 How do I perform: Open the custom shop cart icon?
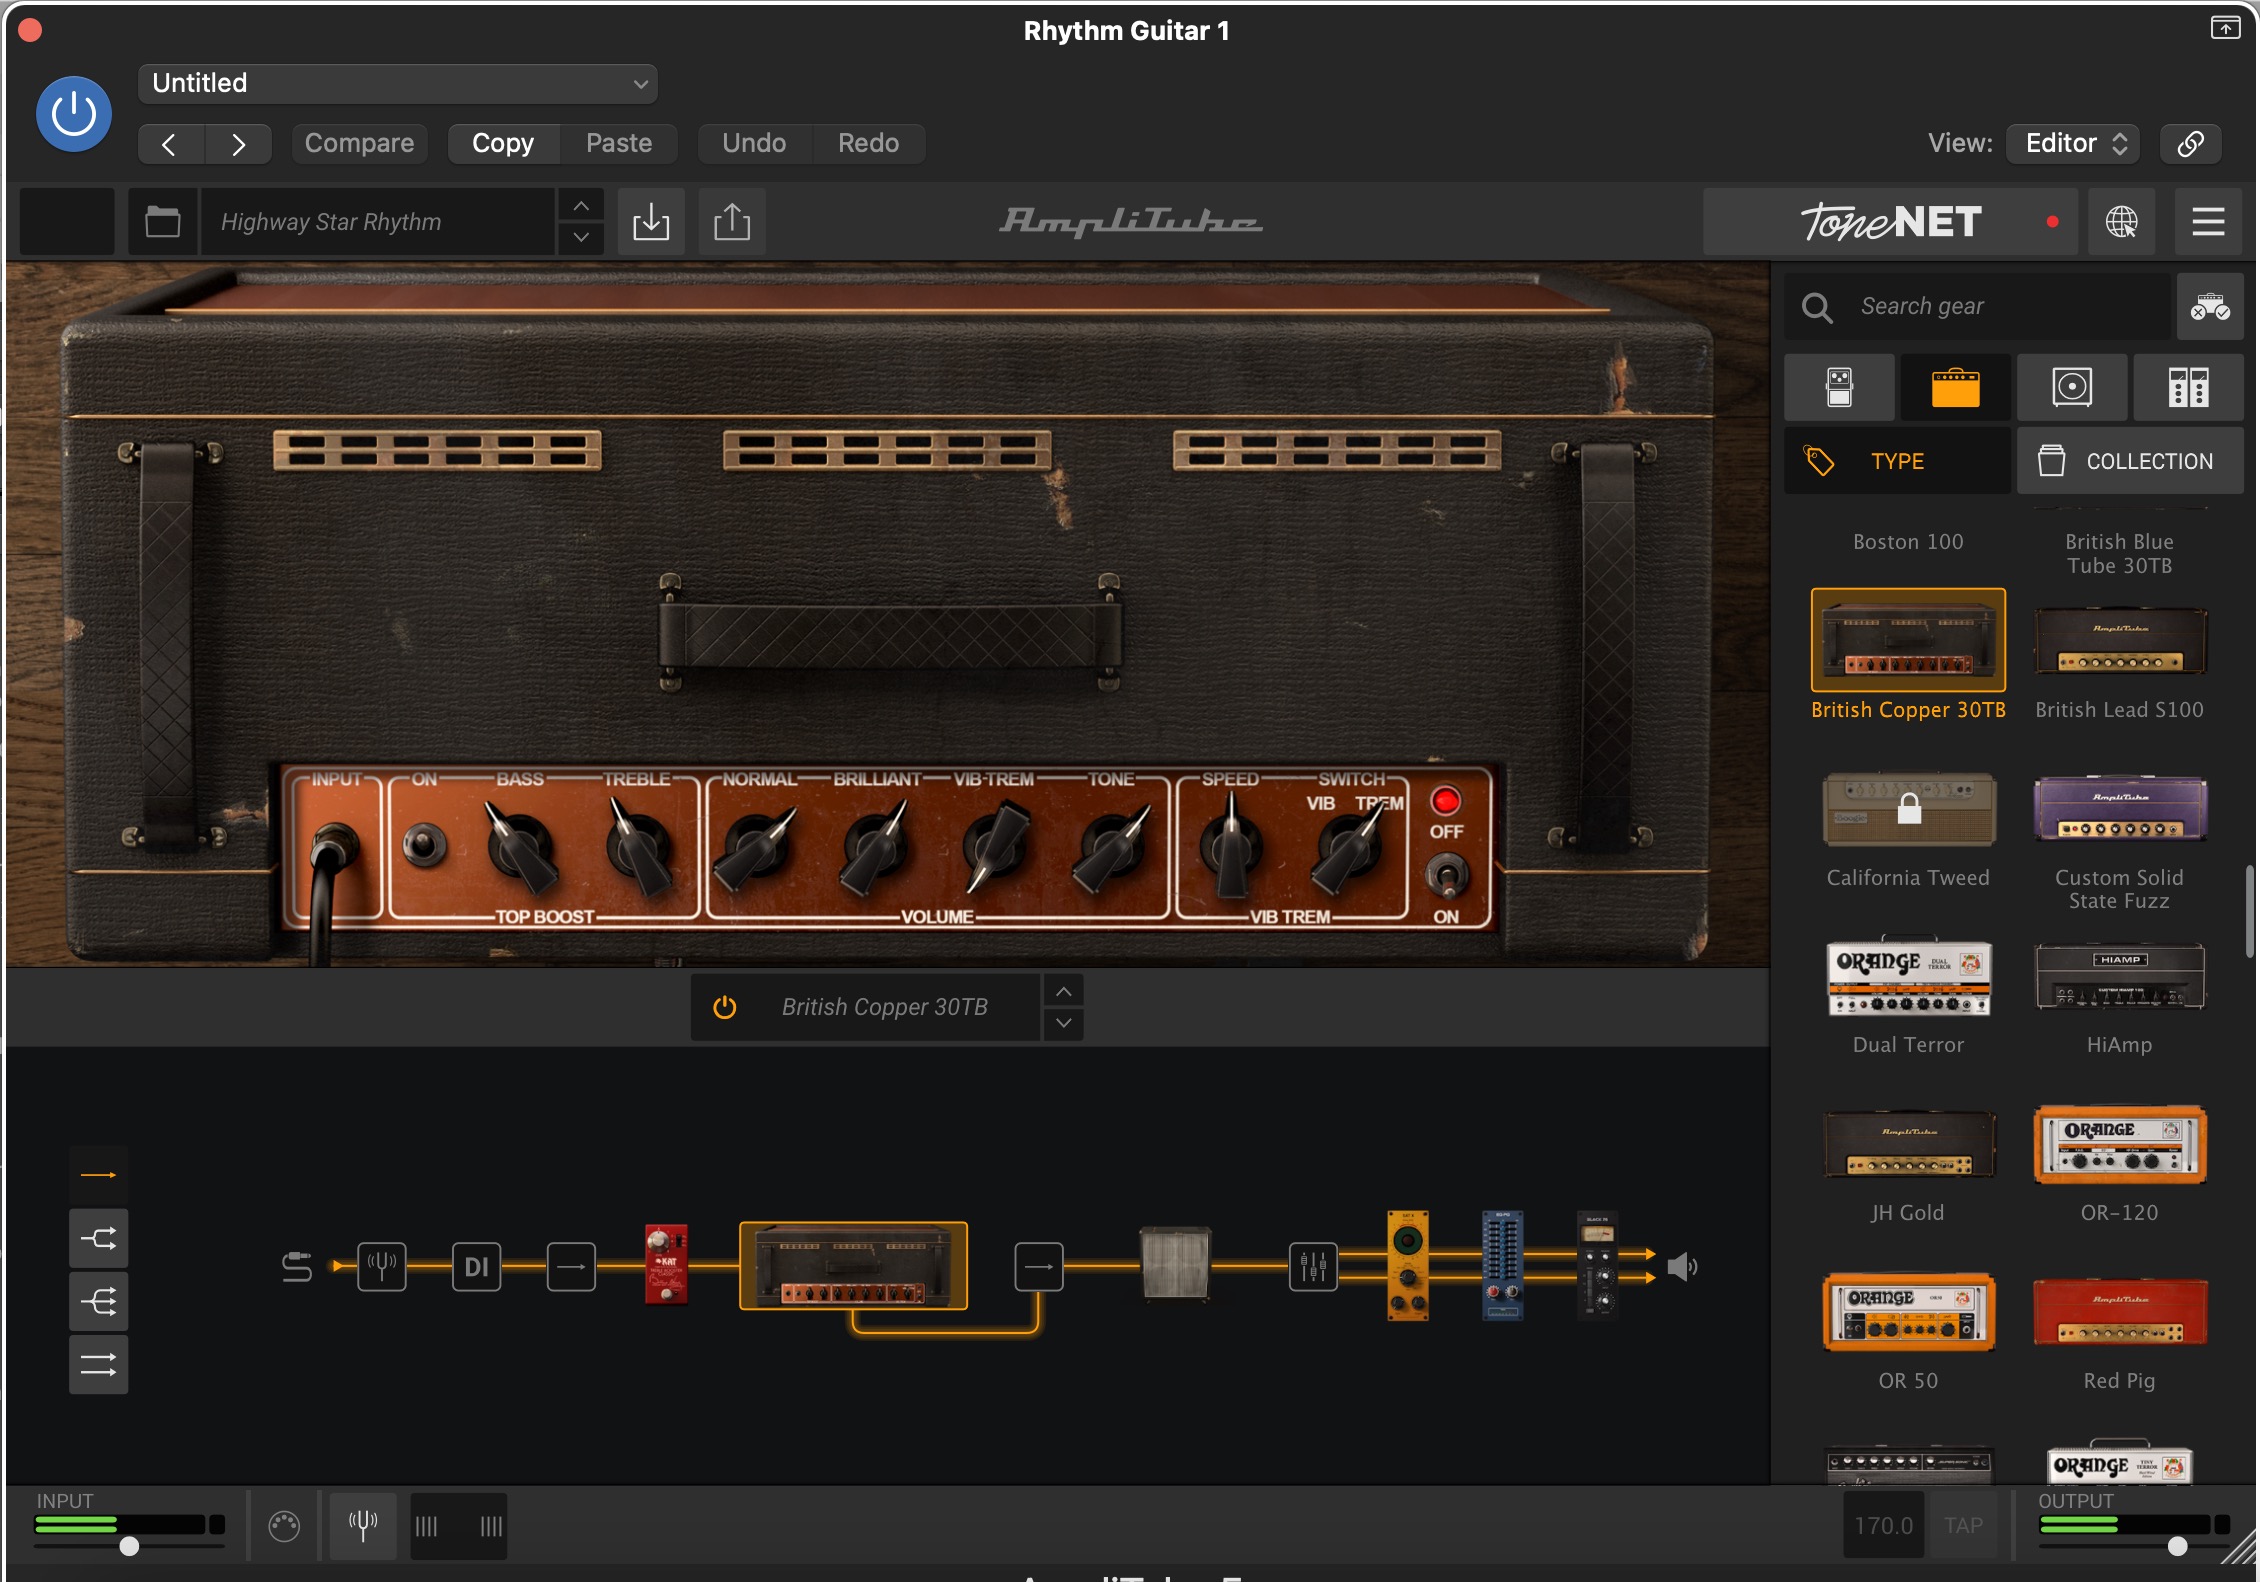[x=2210, y=306]
